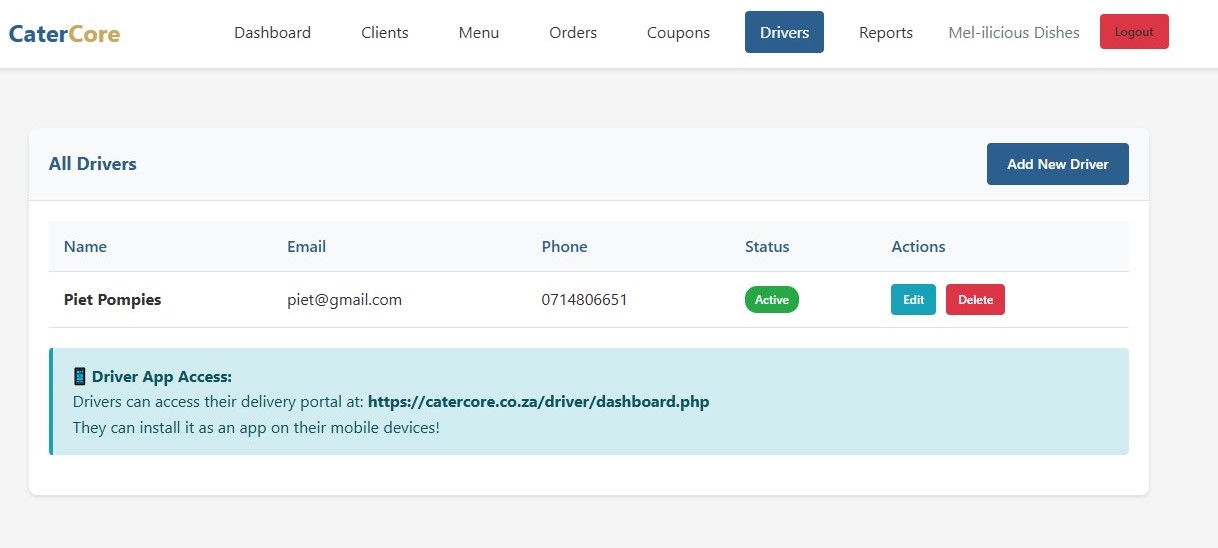Open the Coupons page
The image size is (1218, 548).
pyautogui.click(x=678, y=33)
